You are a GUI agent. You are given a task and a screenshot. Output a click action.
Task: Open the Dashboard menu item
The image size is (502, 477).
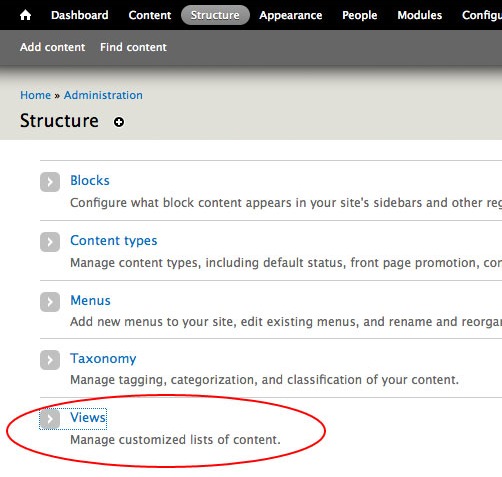(x=80, y=15)
